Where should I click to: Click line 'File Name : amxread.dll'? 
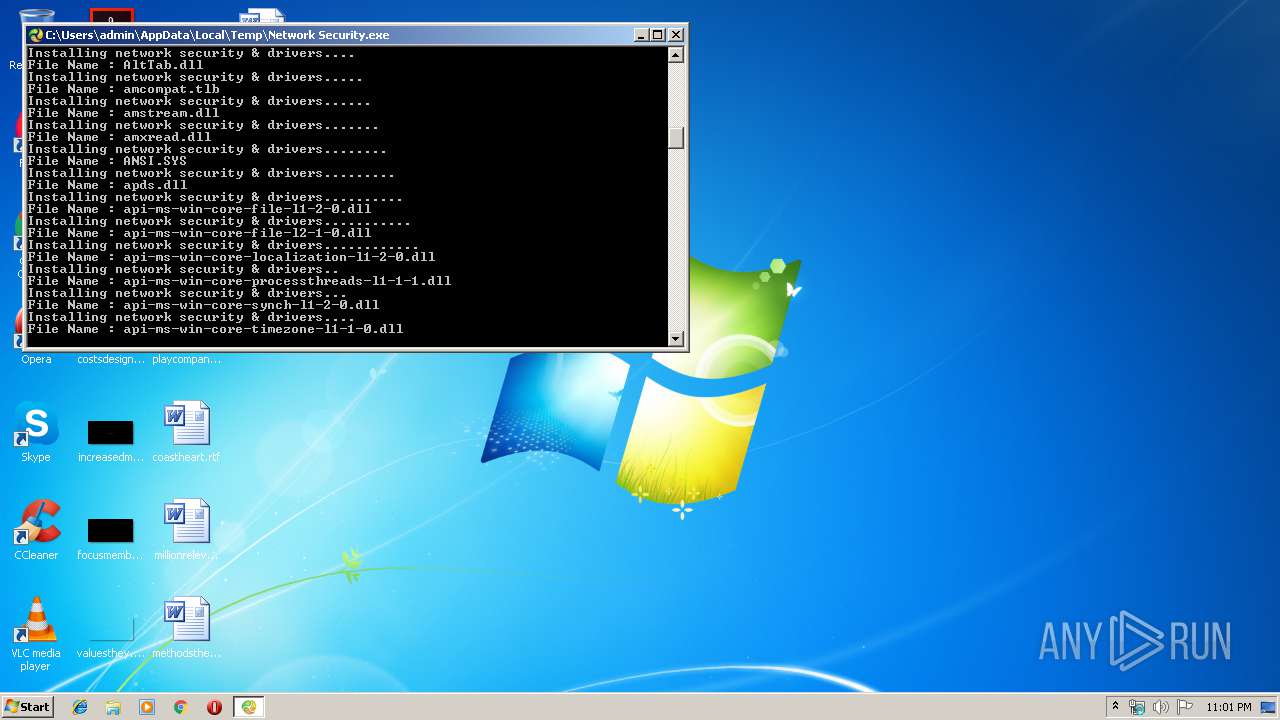[119, 137]
